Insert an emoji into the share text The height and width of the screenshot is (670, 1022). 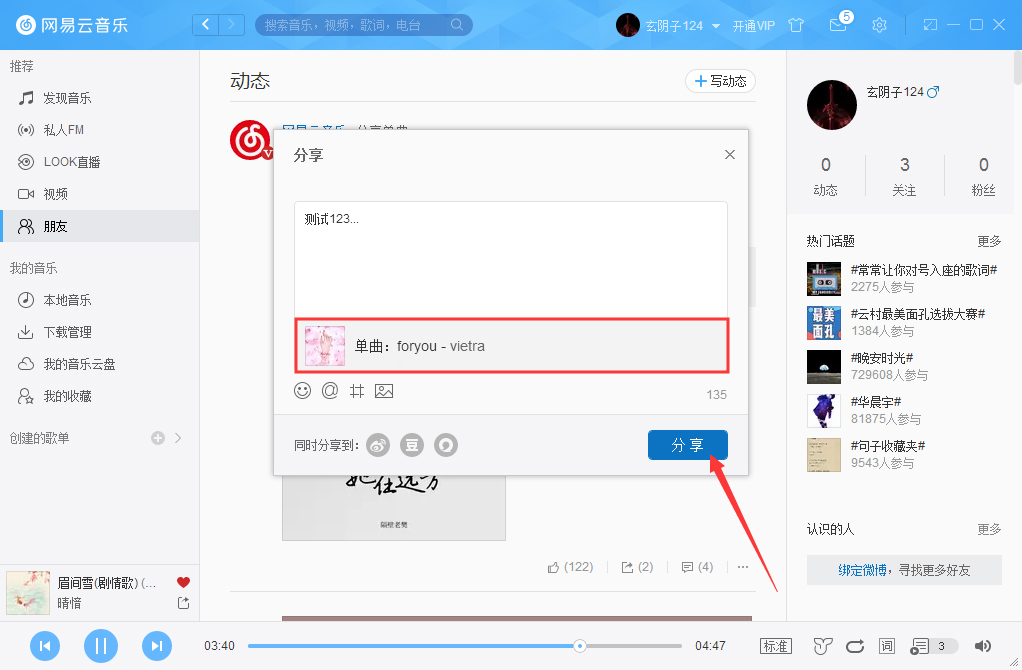302,391
